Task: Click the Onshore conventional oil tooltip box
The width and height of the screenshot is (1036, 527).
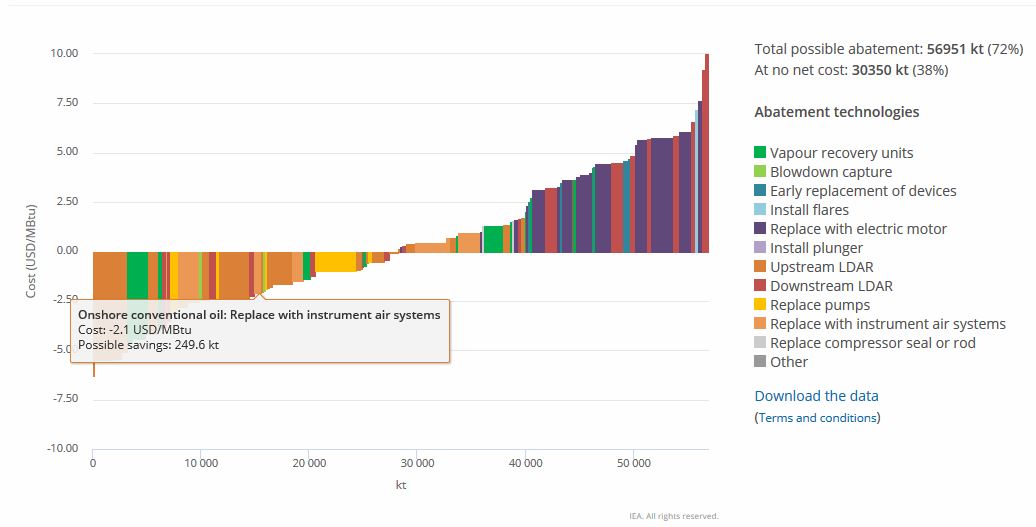Action: point(260,330)
